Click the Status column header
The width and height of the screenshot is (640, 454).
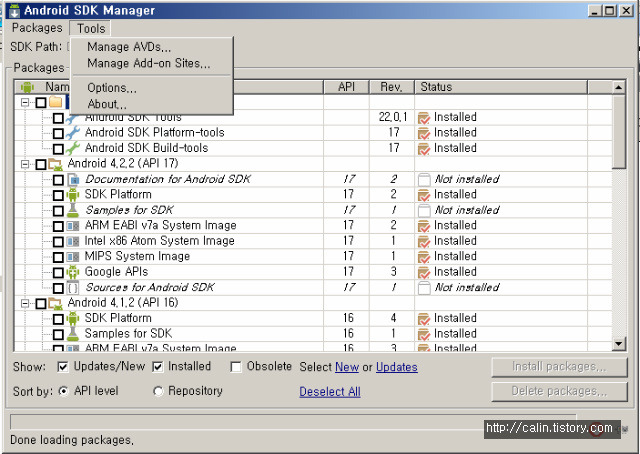tap(501, 87)
